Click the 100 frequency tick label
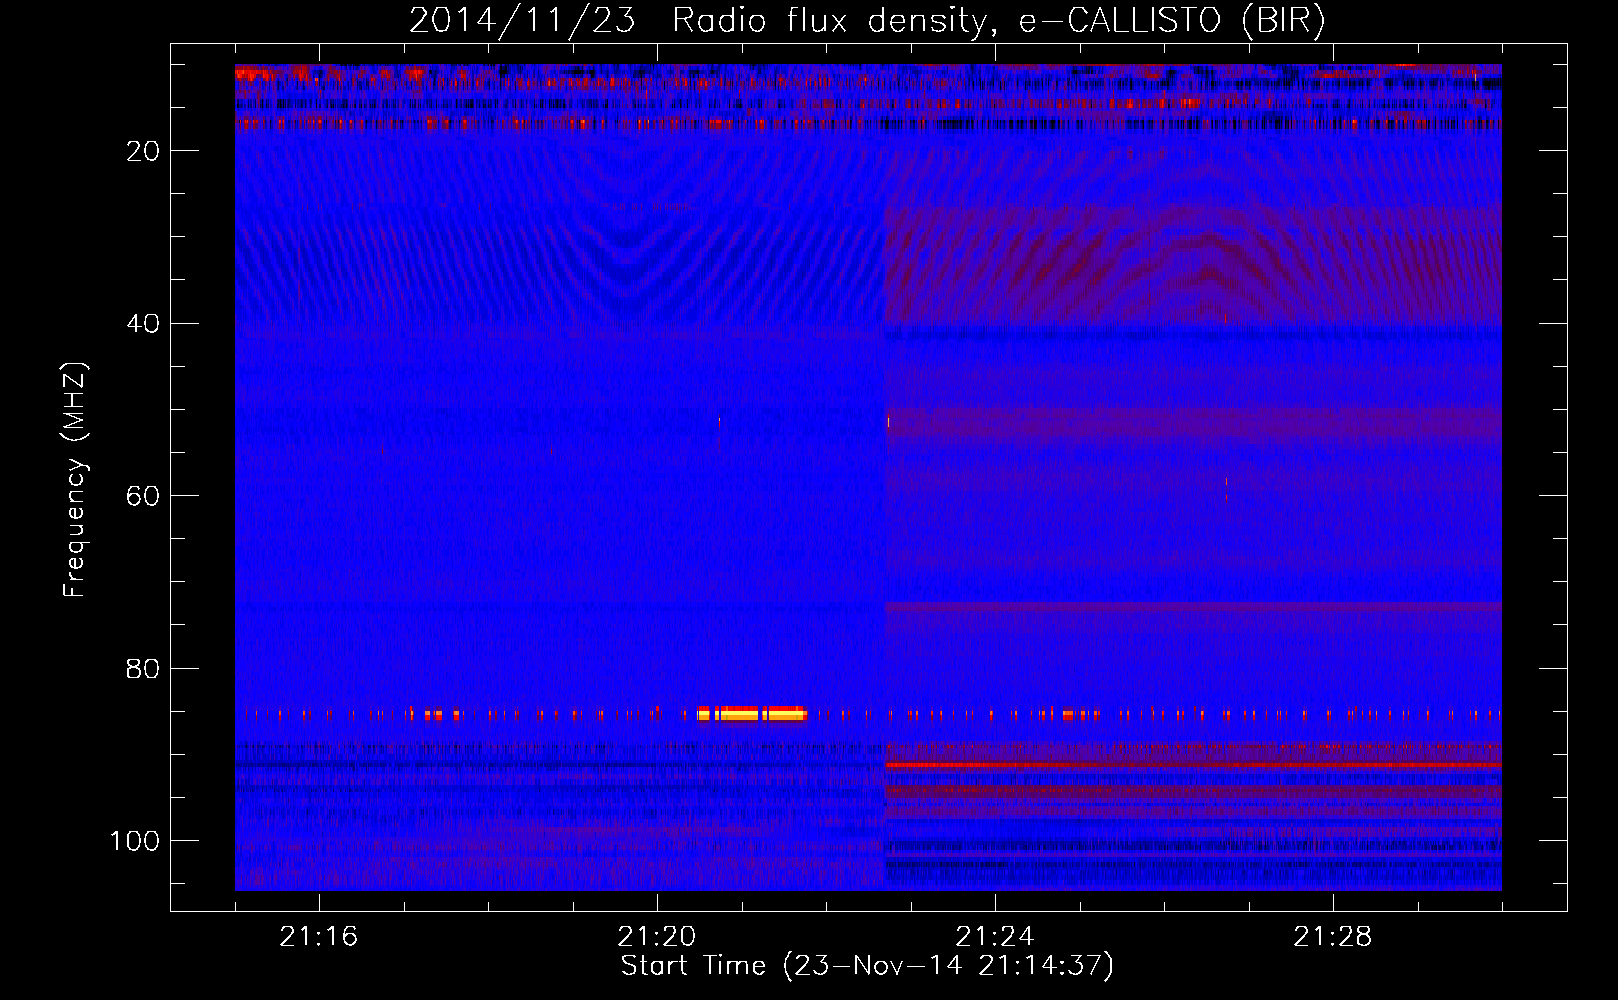The image size is (1618, 1000). tap(135, 842)
